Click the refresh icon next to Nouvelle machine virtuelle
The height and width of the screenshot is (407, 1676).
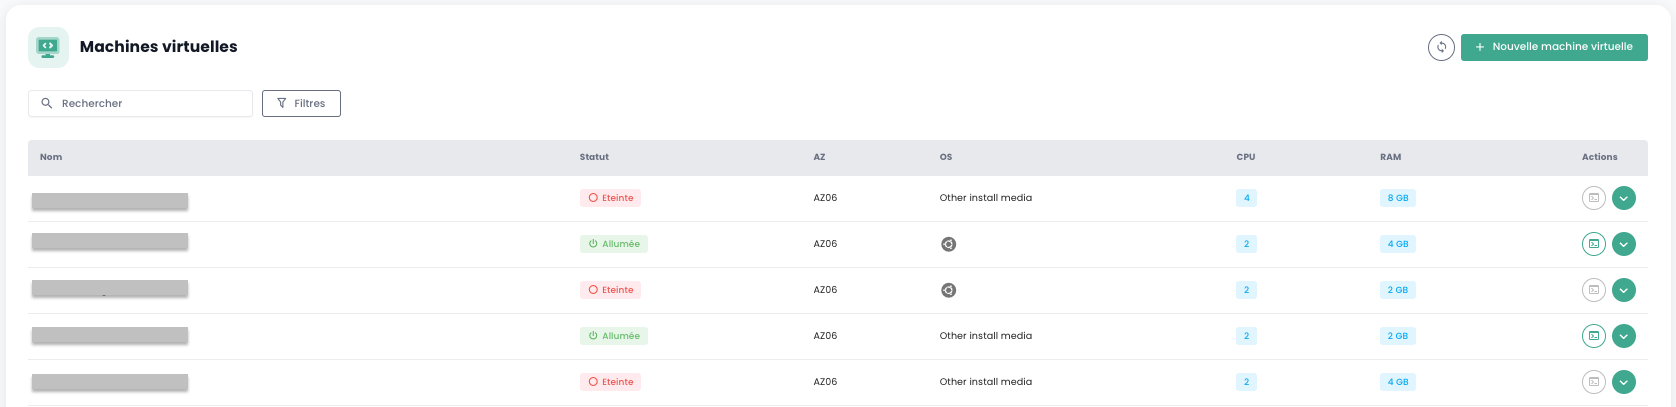tap(1441, 47)
